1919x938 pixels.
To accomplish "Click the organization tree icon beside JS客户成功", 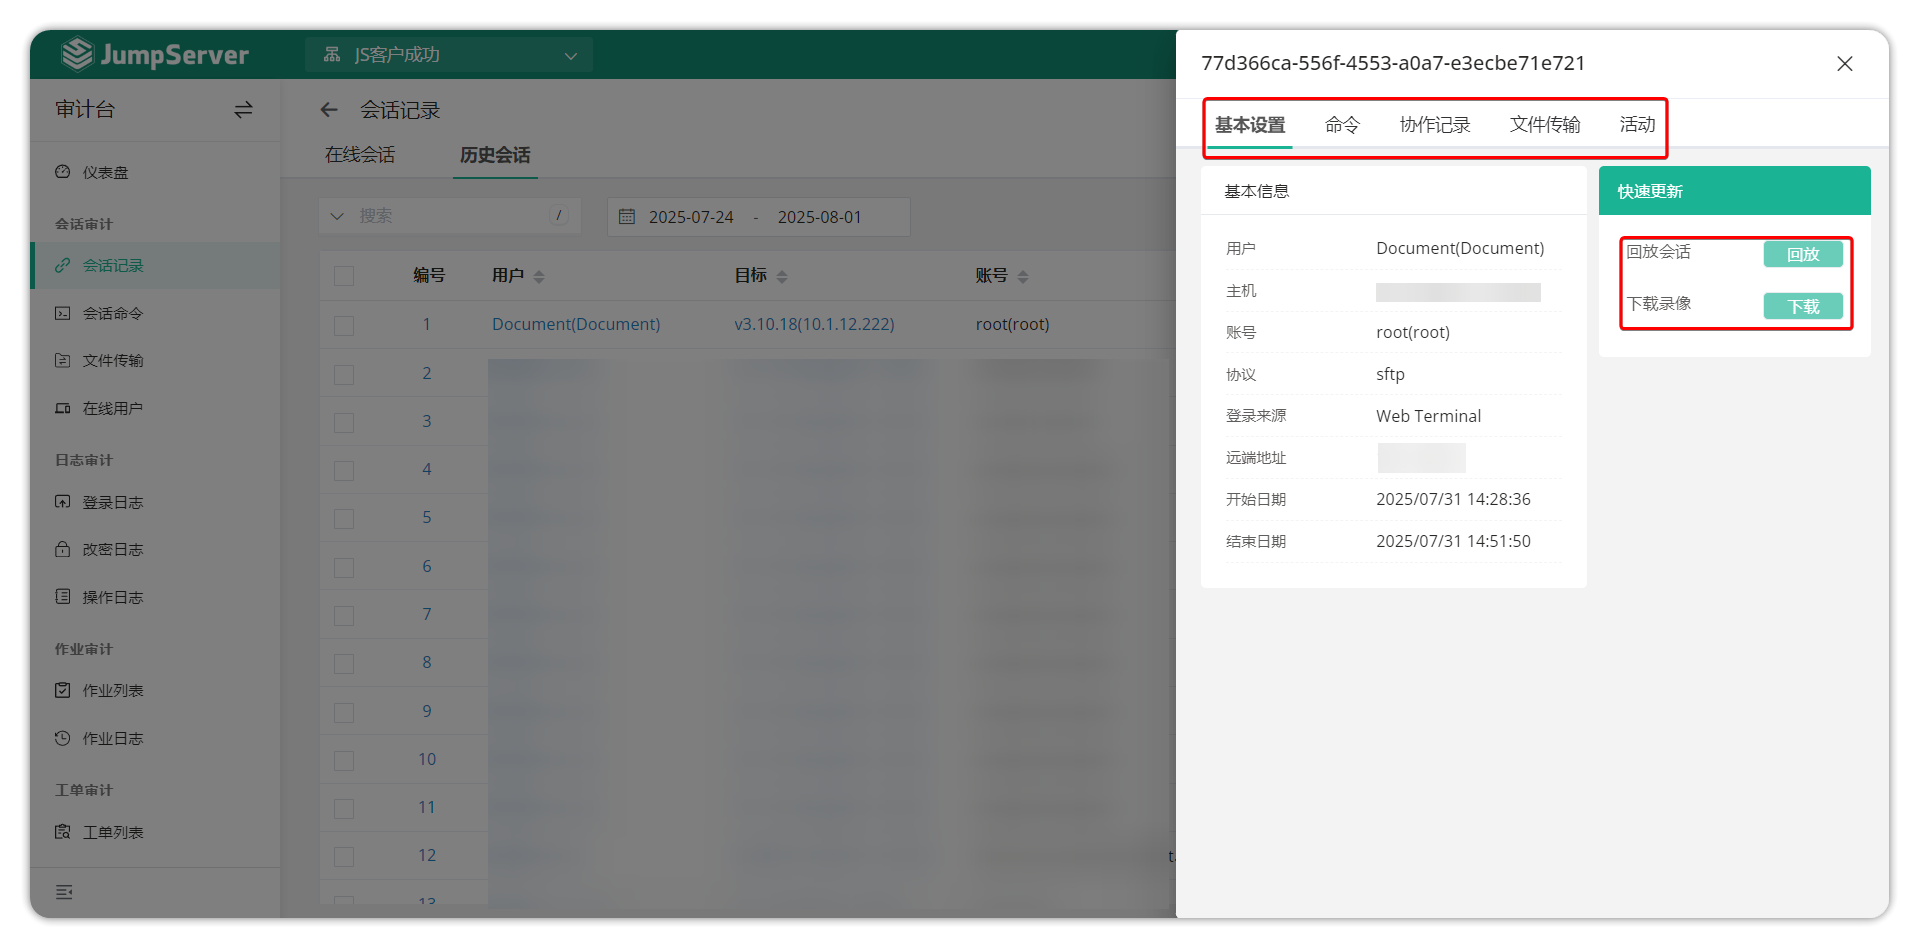I will coord(332,54).
